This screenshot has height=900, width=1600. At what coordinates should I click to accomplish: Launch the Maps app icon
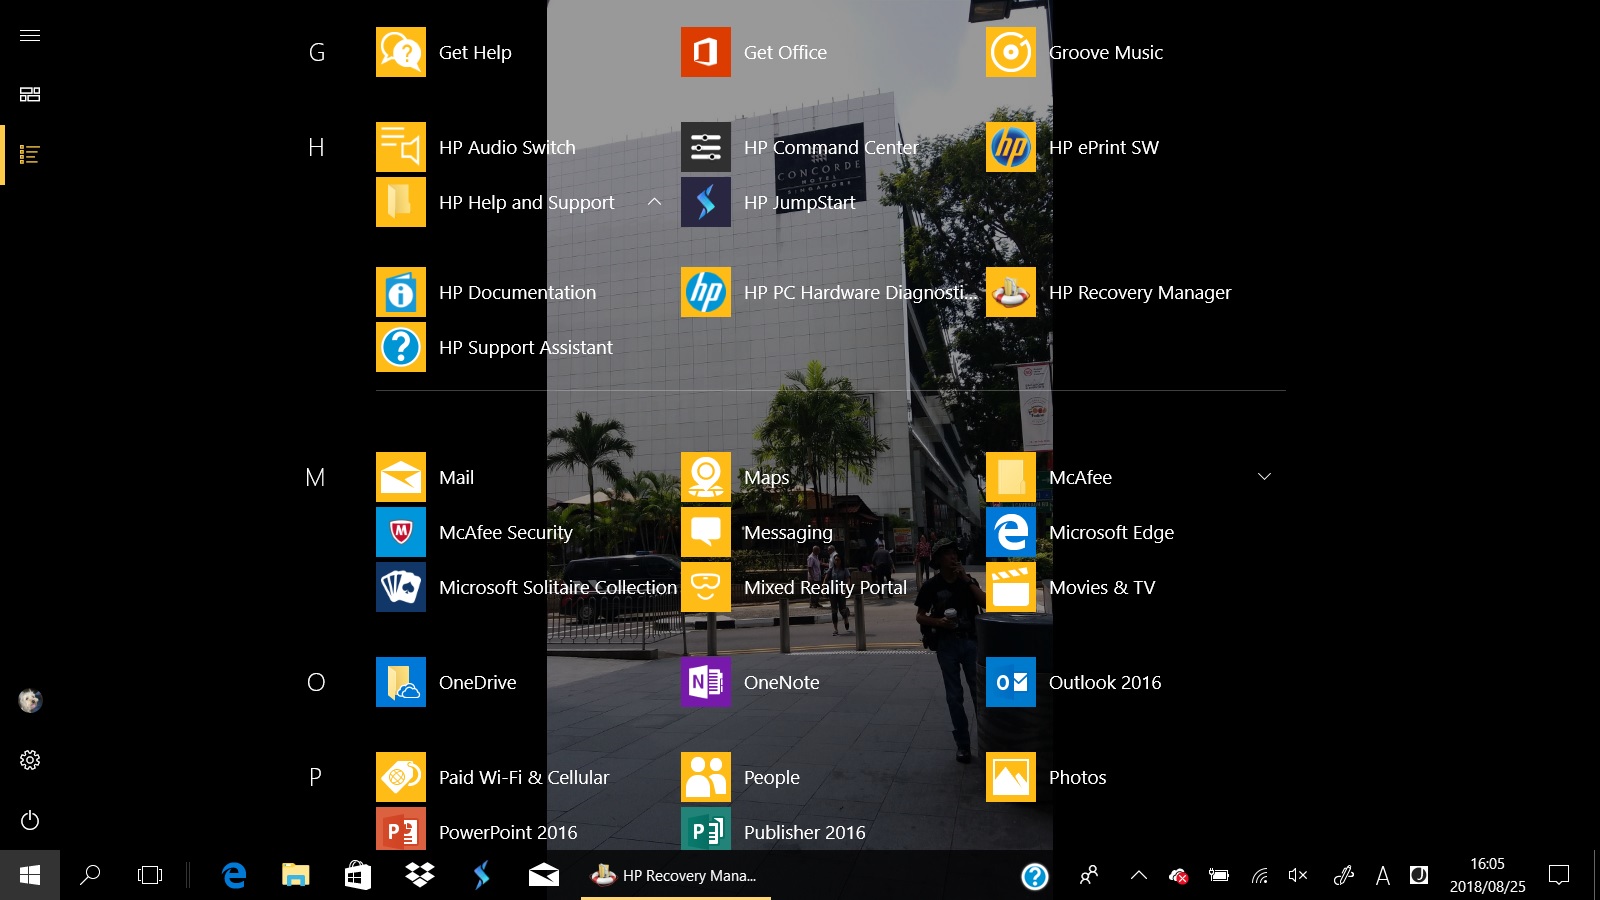(706, 477)
